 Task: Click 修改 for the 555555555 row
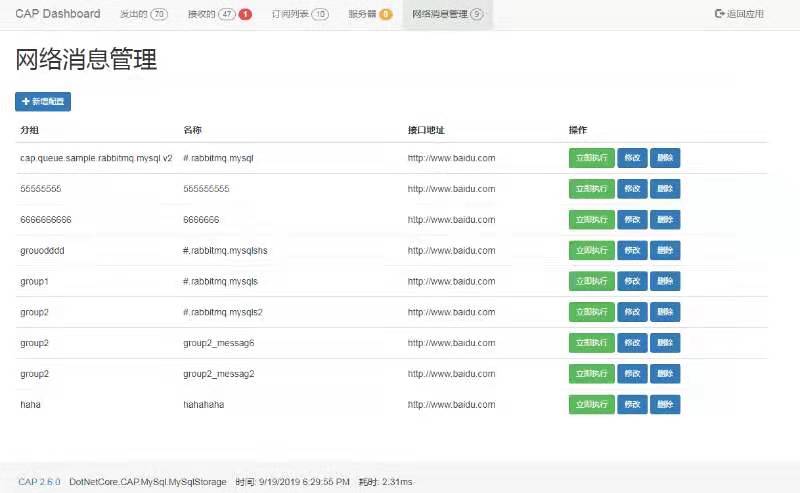click(632, 189)
